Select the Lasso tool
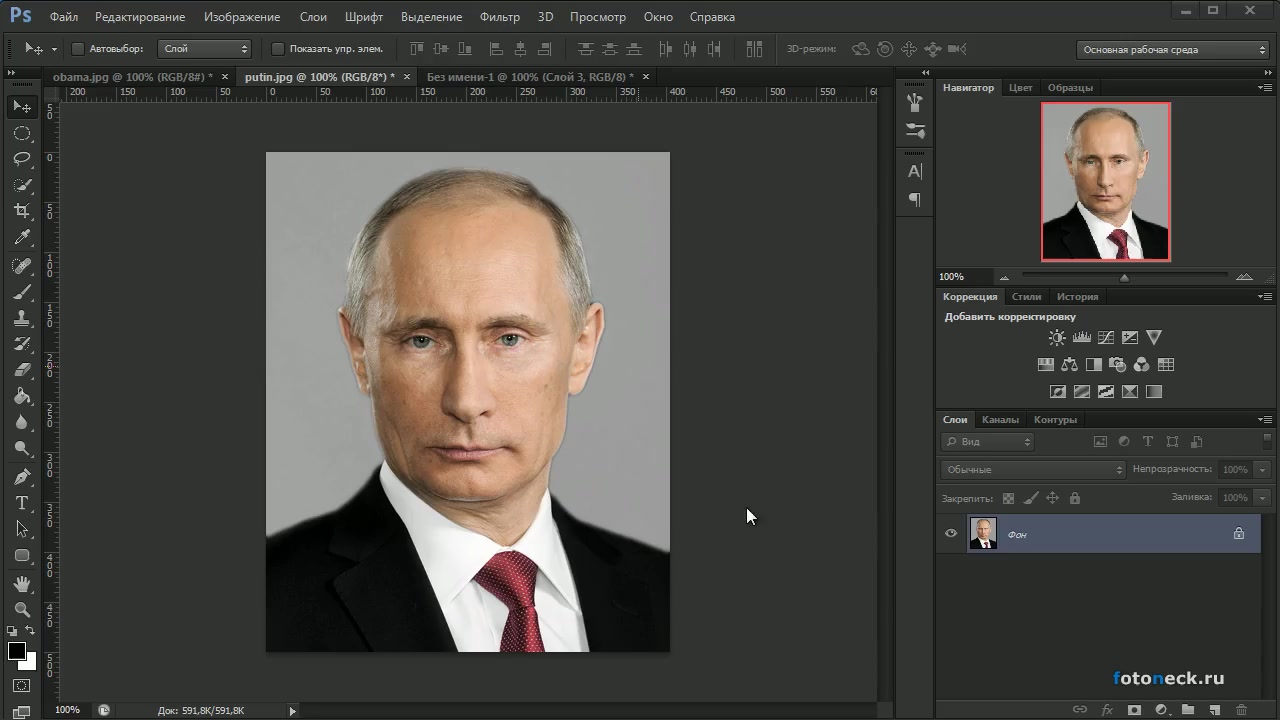Image resolution: width=1280 pixels, height=720 pixels. click(x=22, y=159)
